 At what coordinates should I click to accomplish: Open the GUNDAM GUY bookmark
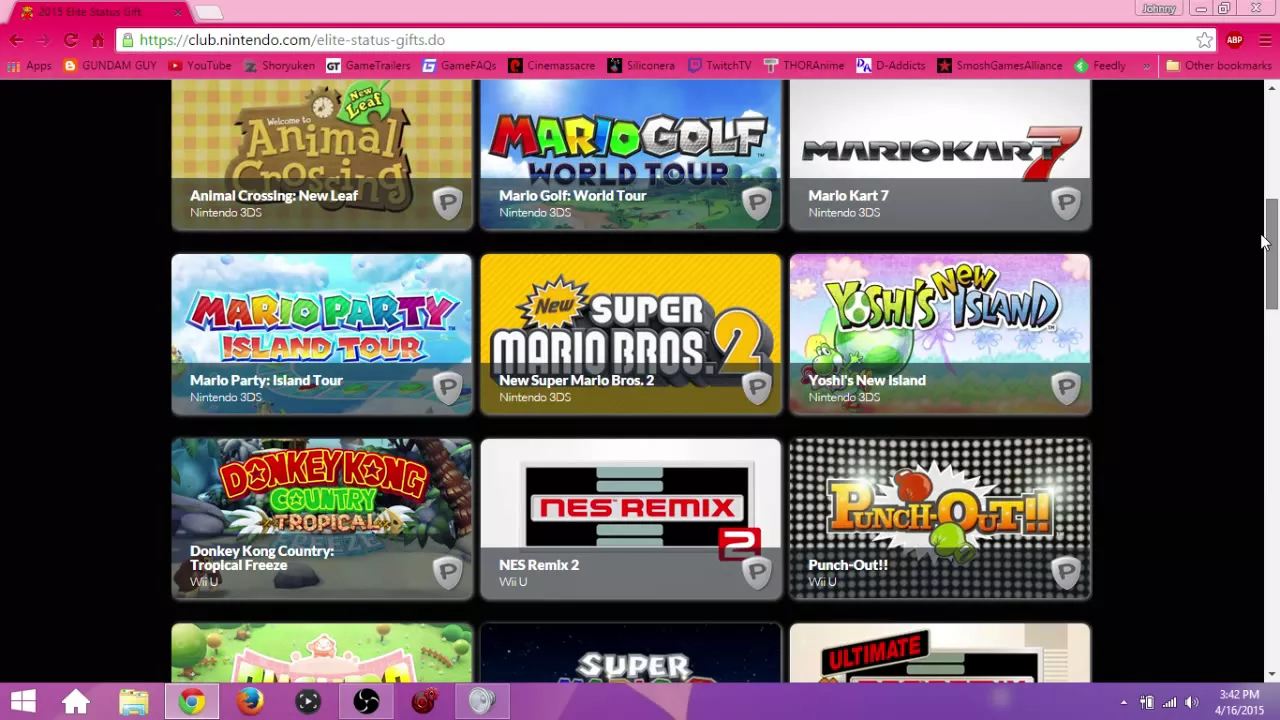[x=109, y=66]
